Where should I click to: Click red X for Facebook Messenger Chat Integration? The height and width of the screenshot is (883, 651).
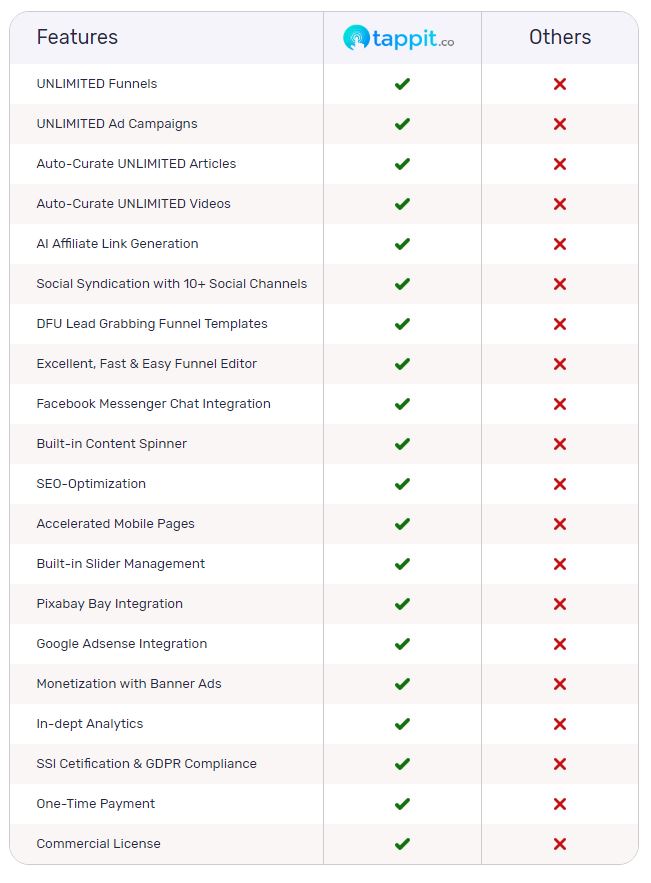pyautogui.click(x=560, y=404)
